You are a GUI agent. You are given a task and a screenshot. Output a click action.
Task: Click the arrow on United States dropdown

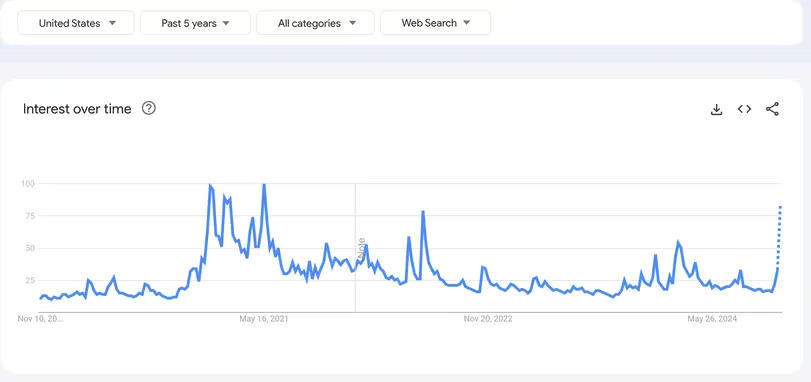coord(112,23)
